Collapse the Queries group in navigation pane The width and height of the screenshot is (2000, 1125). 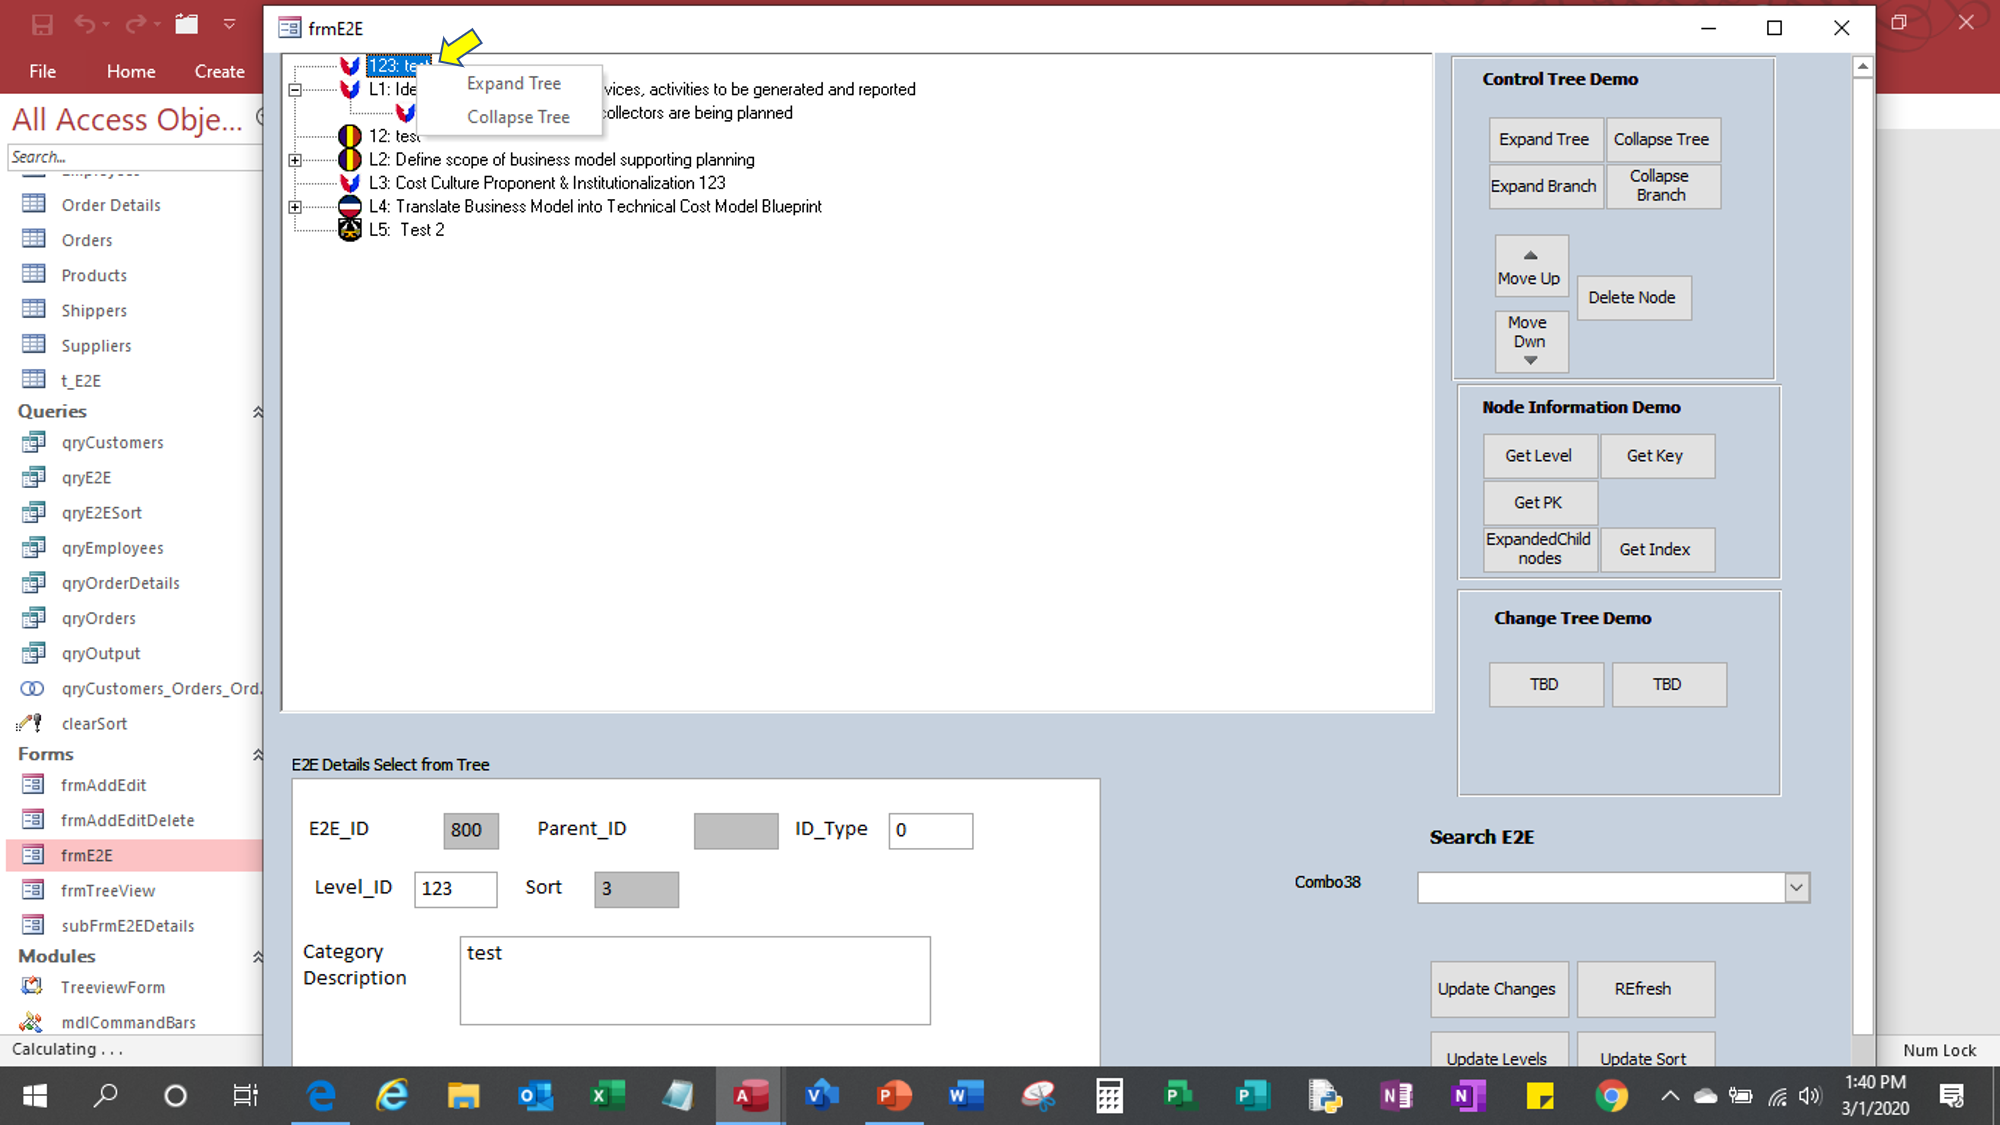pyautogui.click(x=257, y=412)
